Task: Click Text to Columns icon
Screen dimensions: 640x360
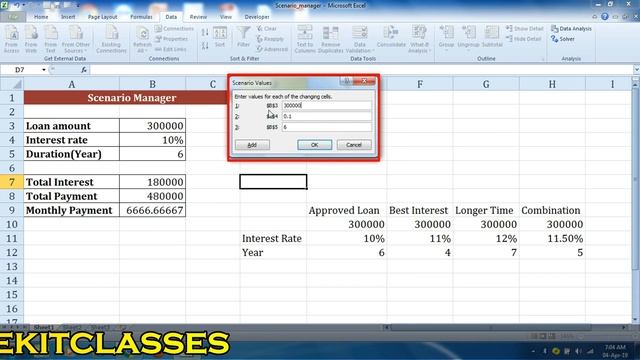Action: pos(305,39)
